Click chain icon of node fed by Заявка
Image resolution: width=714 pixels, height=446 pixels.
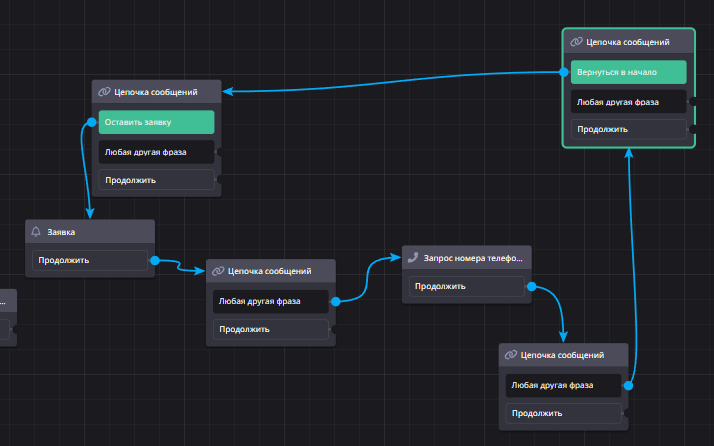coord(217,271)
